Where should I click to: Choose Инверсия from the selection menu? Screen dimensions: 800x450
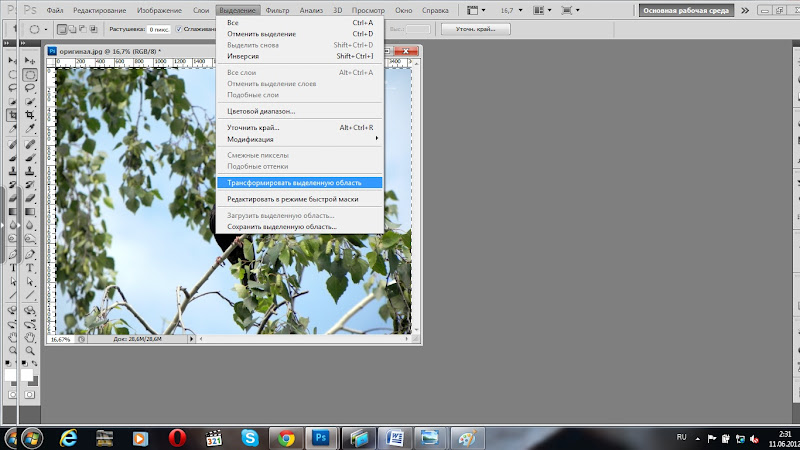coord(300,56)
